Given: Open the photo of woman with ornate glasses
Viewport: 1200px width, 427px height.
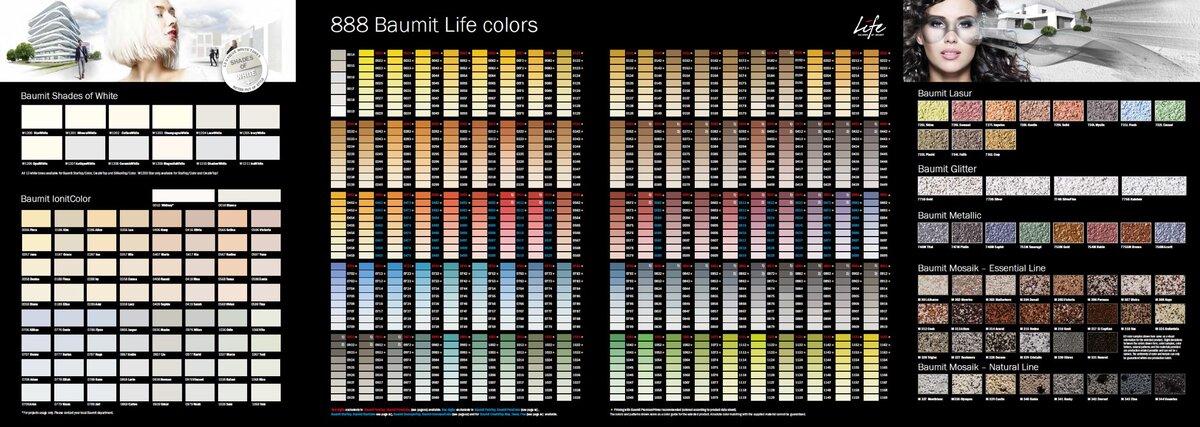Looking at the screenshot, I should coord(948,40).
